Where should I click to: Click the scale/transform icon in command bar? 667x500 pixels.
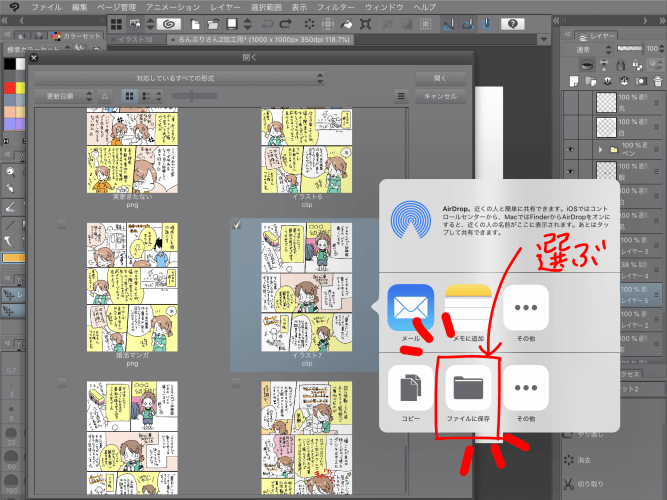coord(365,24)
